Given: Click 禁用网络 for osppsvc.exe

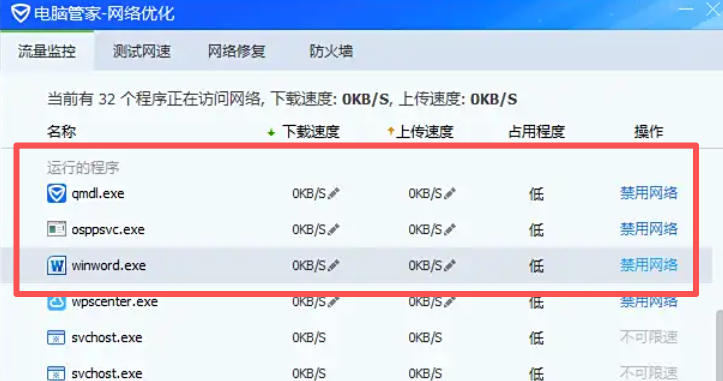Looking at the screenshot, I should pyautogui.click(x=649, y=229).
